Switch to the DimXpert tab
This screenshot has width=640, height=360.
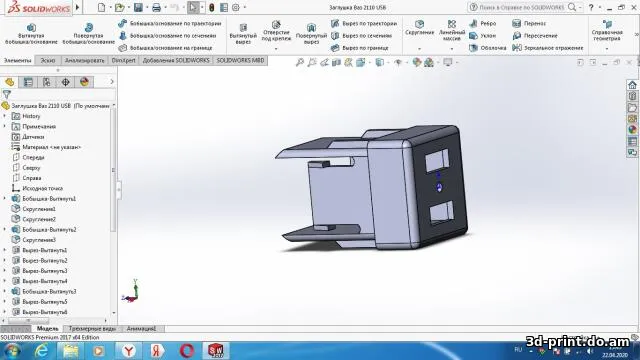point(124,60)
